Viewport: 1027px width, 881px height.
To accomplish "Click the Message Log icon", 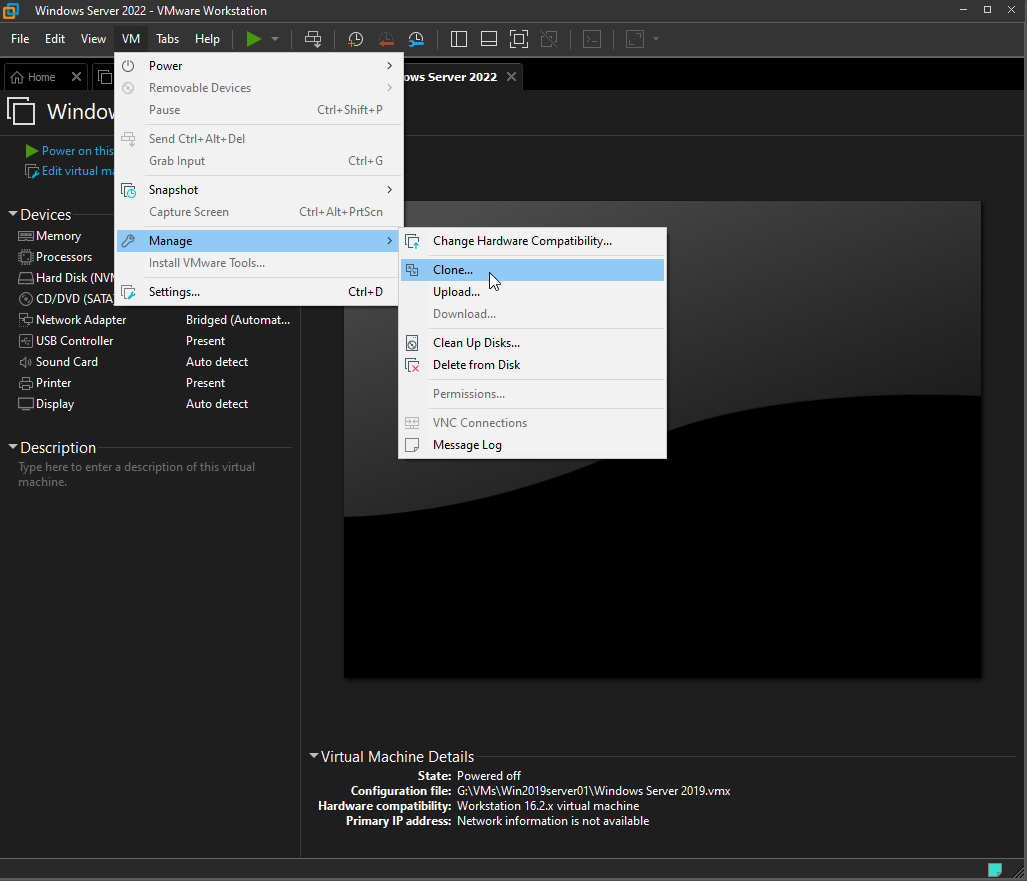I will pos(412,445).
